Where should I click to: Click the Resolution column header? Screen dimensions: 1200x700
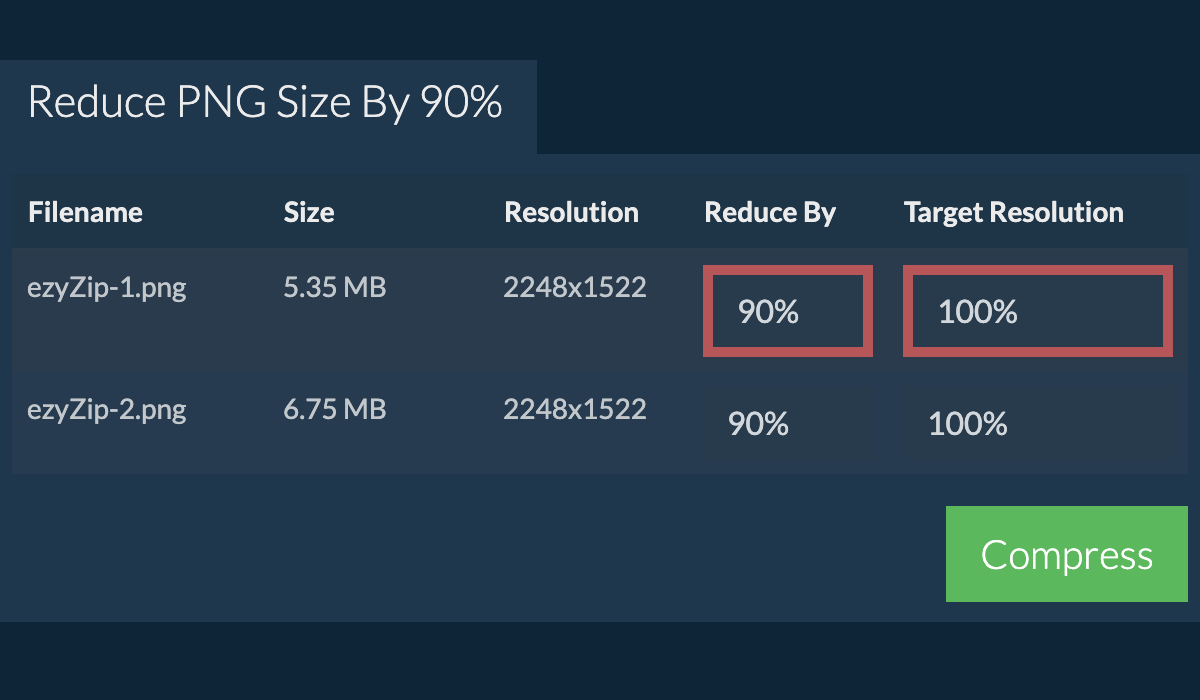pos(571,212)
